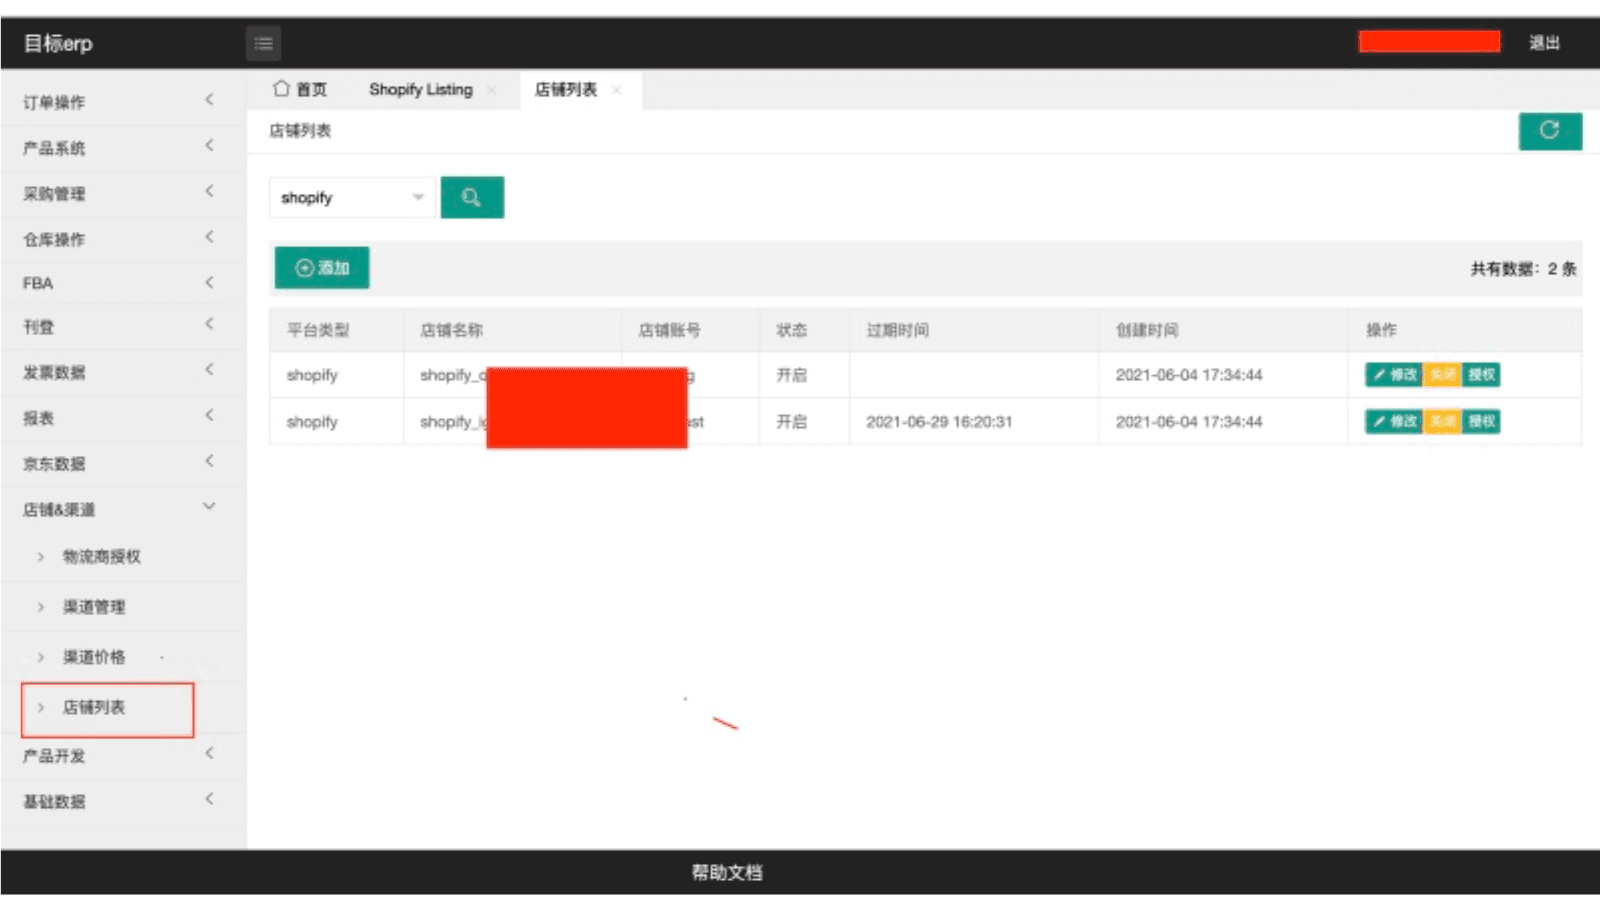
Task: Expand the 渠道管理 submenu arrow
Action: (40, 606)
